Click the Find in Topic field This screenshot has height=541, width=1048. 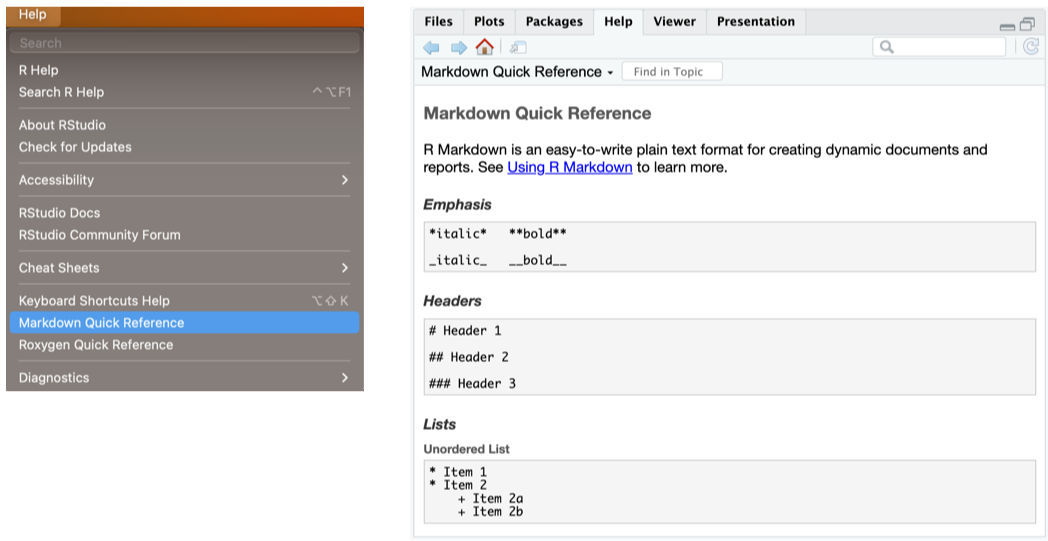[x=672, y=72]
